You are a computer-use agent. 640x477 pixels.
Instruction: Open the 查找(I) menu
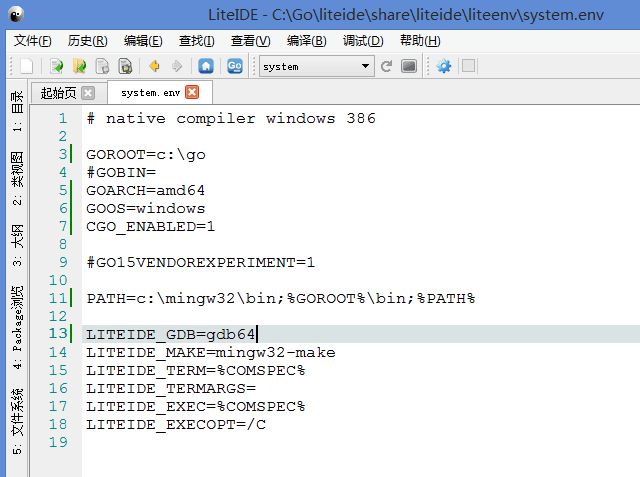tap(196, 41)
